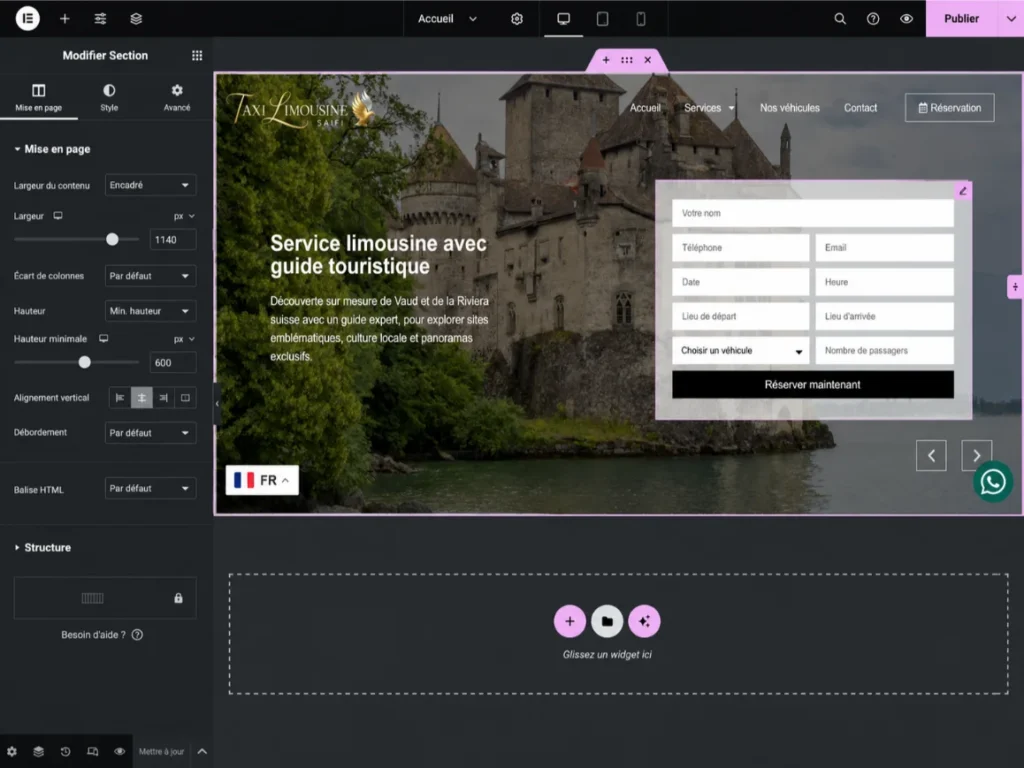Viewport: 1024px width, 768px height.
Task: Open the Structure layers icon in top bar
Action: tap(136, 18)
